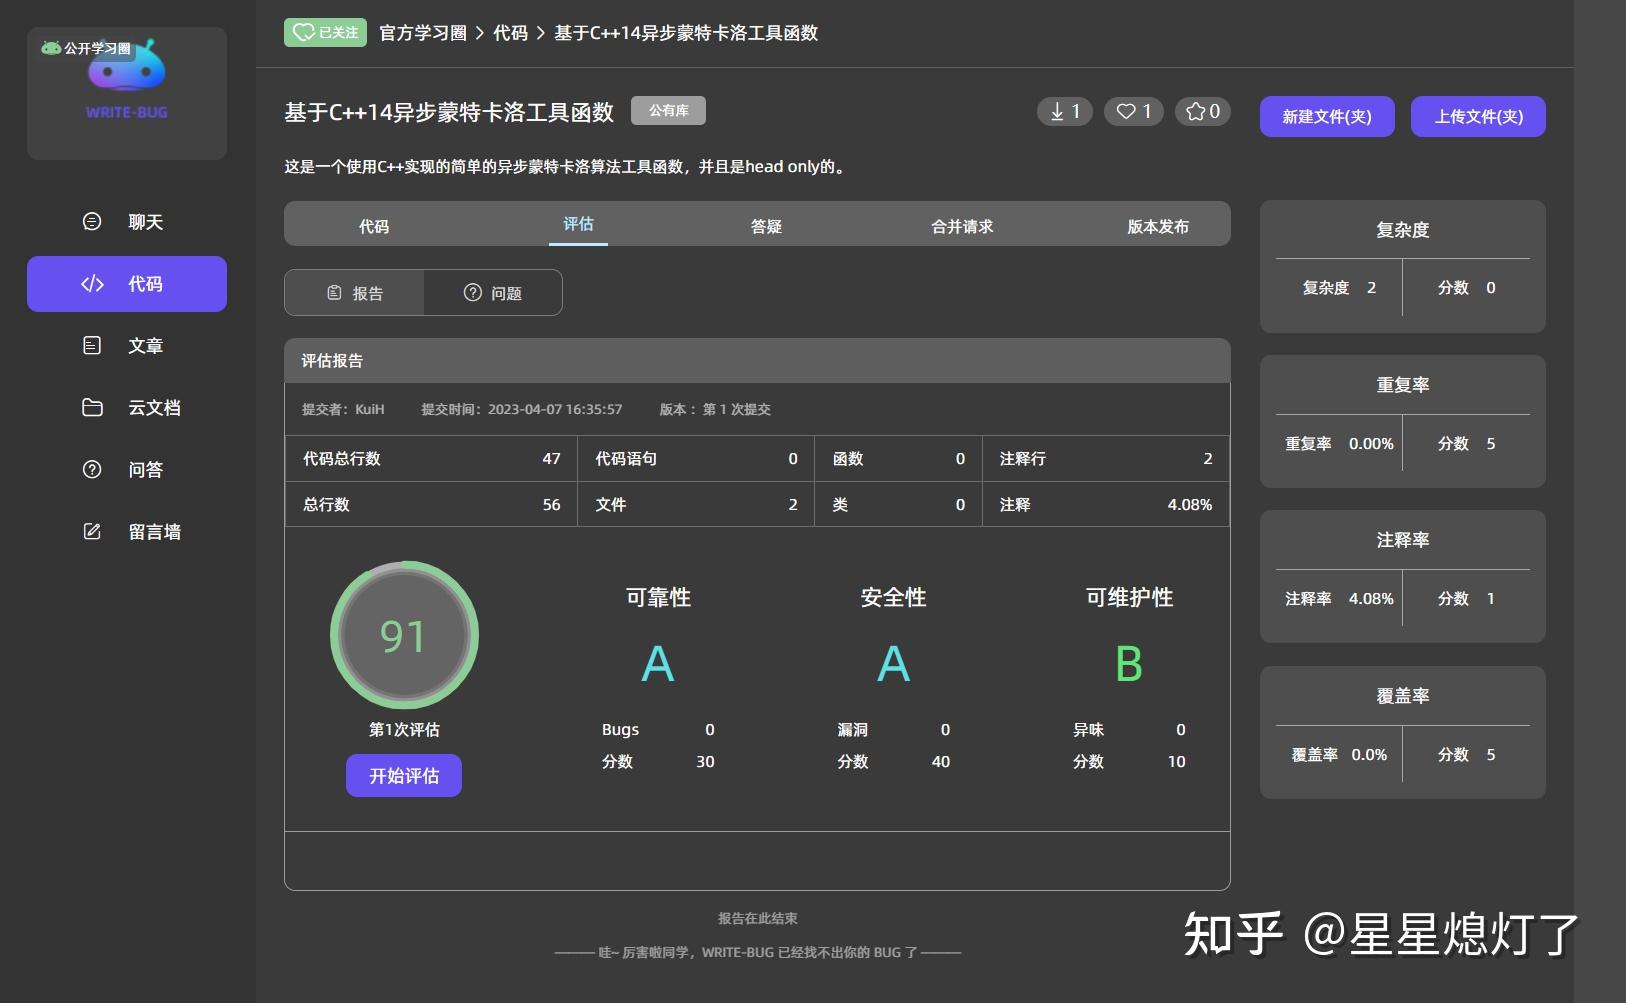The image size is (1626, 1003).
Task: Click the 可维护性 grade B
Action: tap(1129, 664)
